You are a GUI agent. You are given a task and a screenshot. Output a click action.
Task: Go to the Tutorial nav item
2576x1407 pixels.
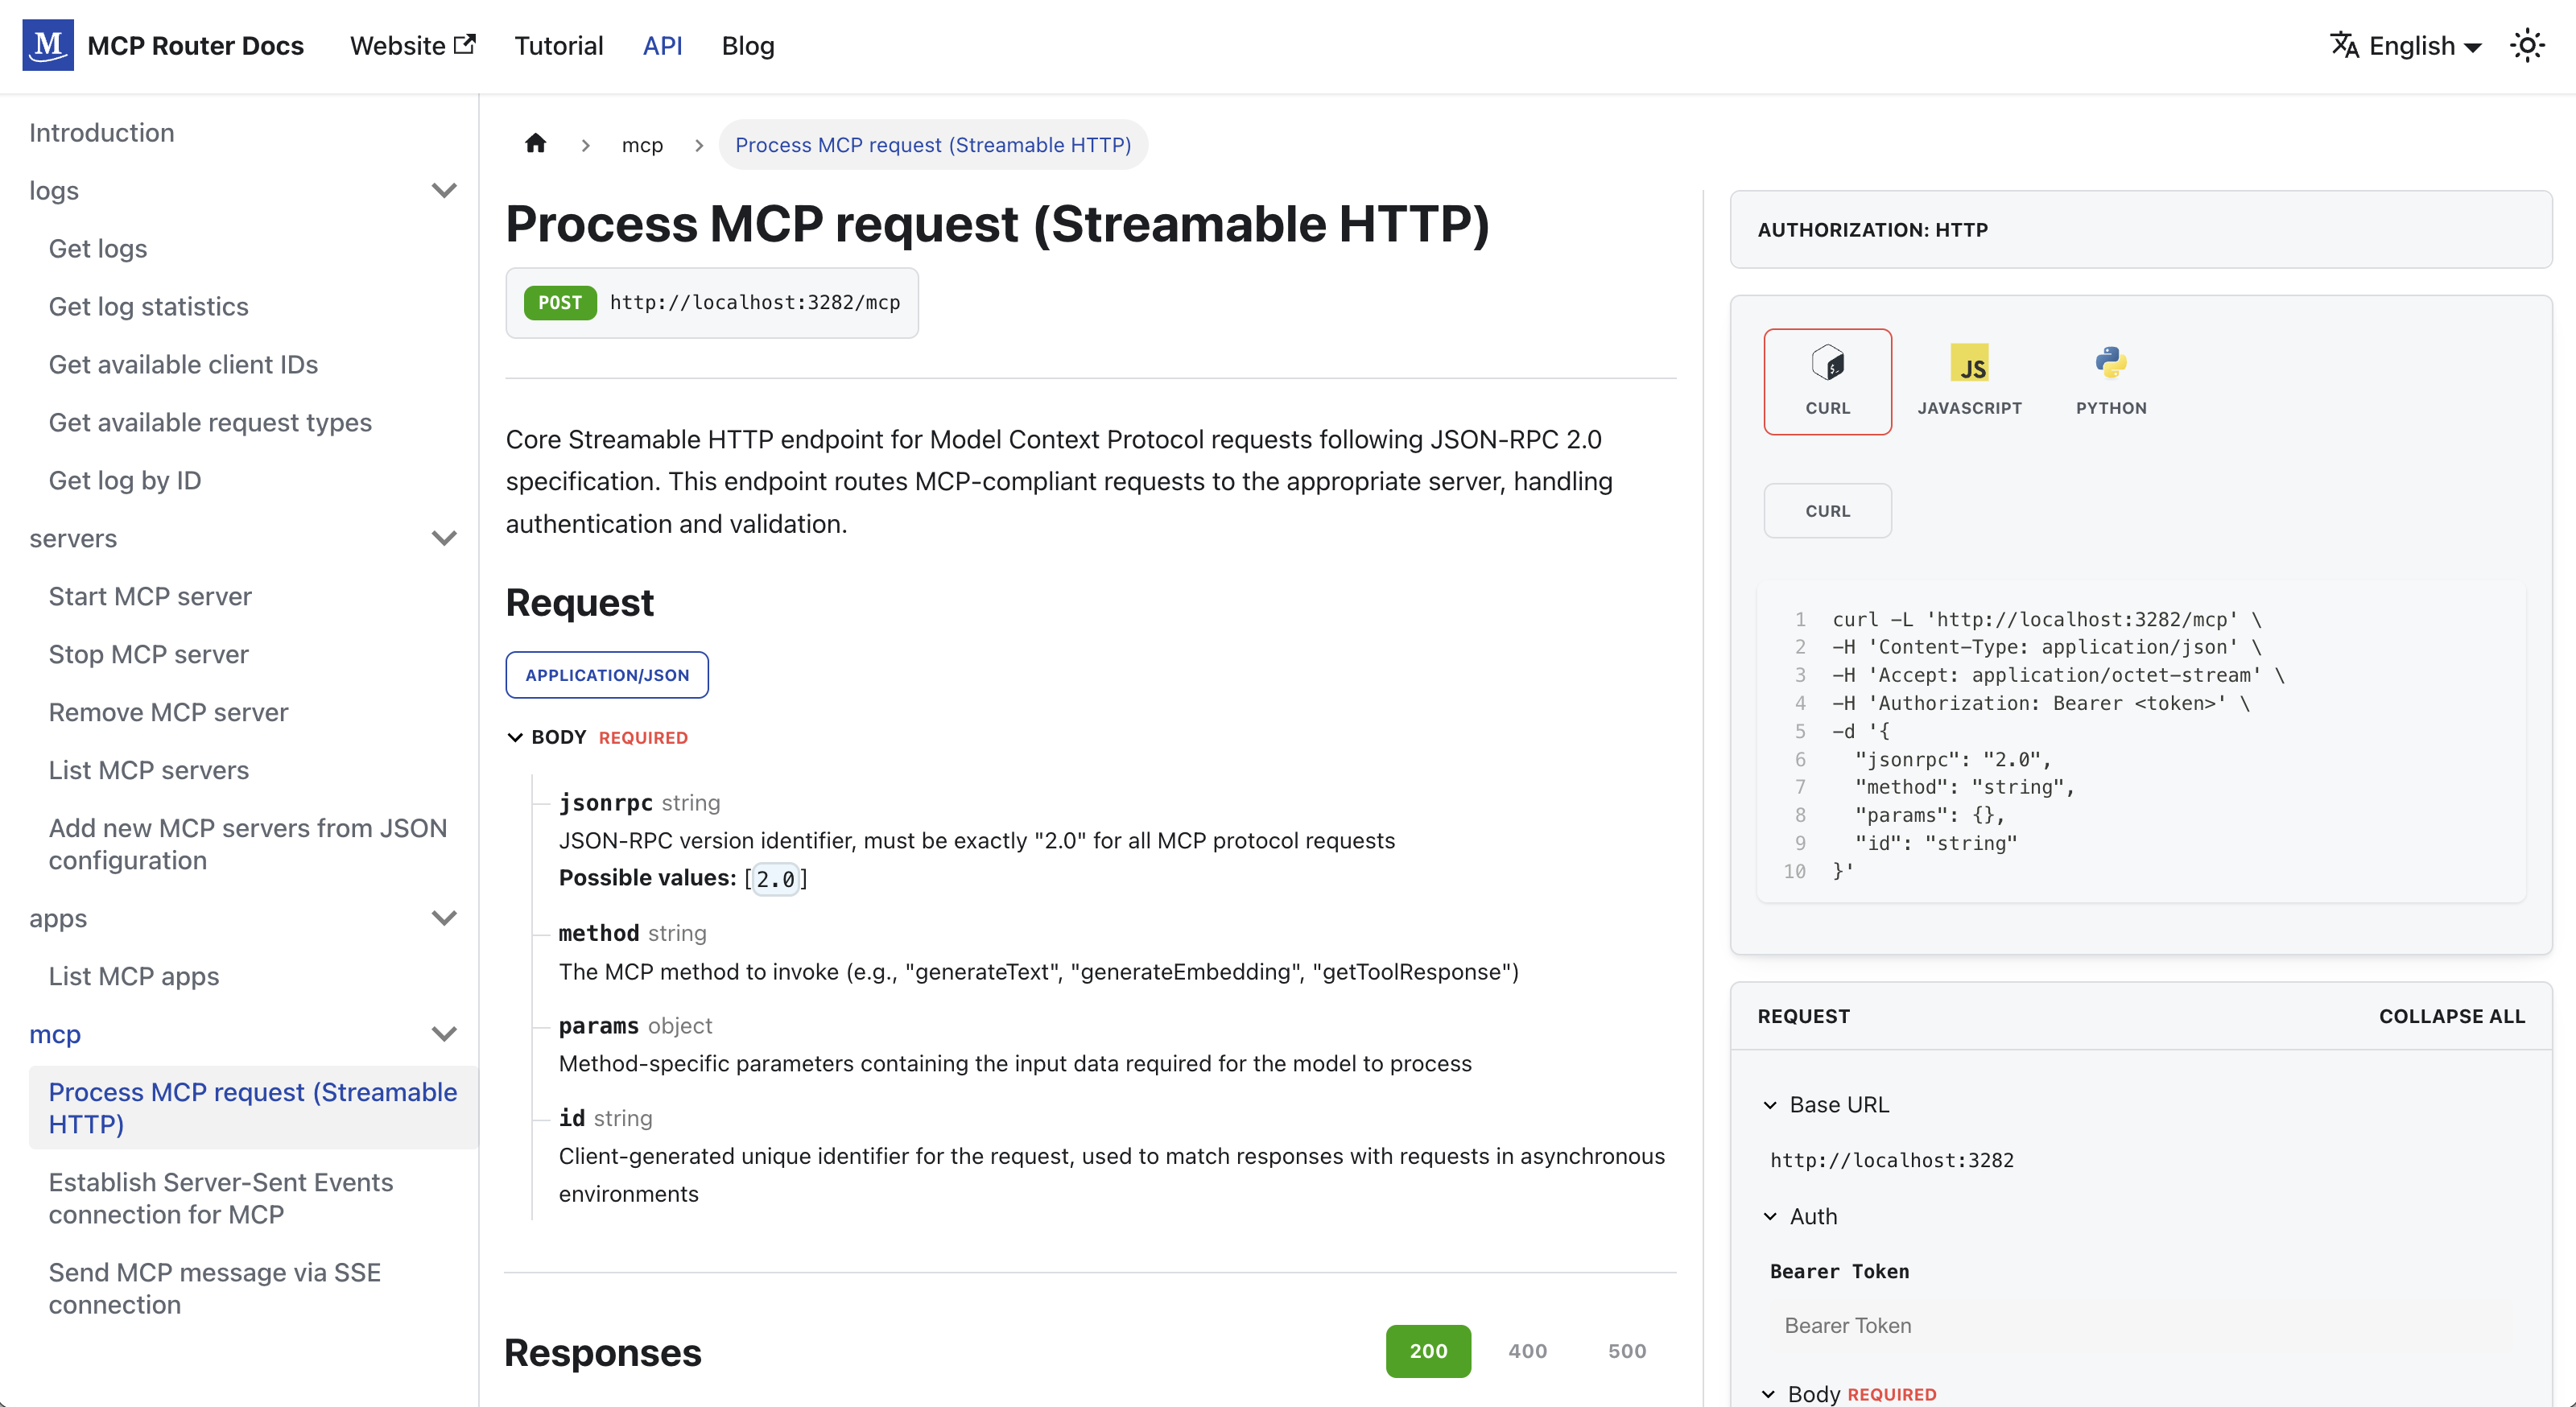pos(559,45)
